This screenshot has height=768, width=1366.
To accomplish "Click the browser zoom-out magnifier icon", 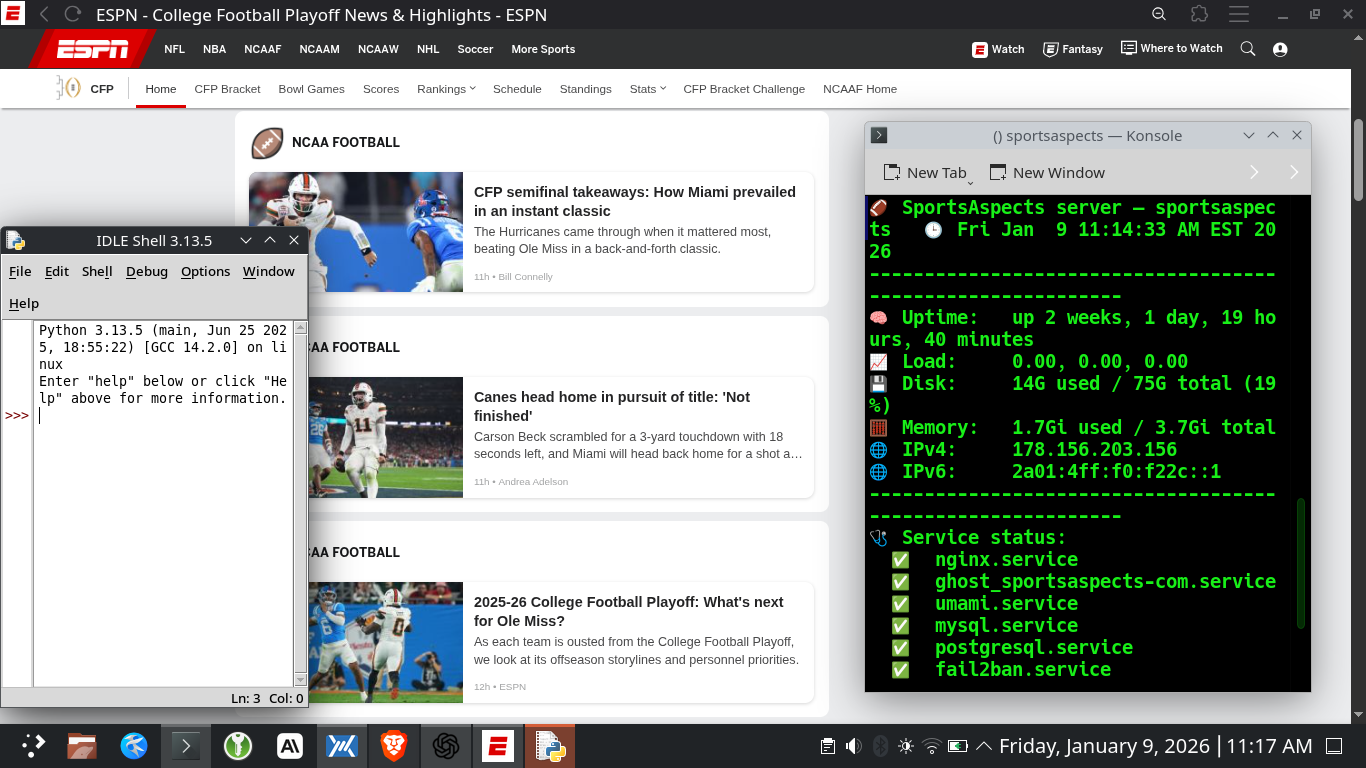I will tap(1159, 14).
